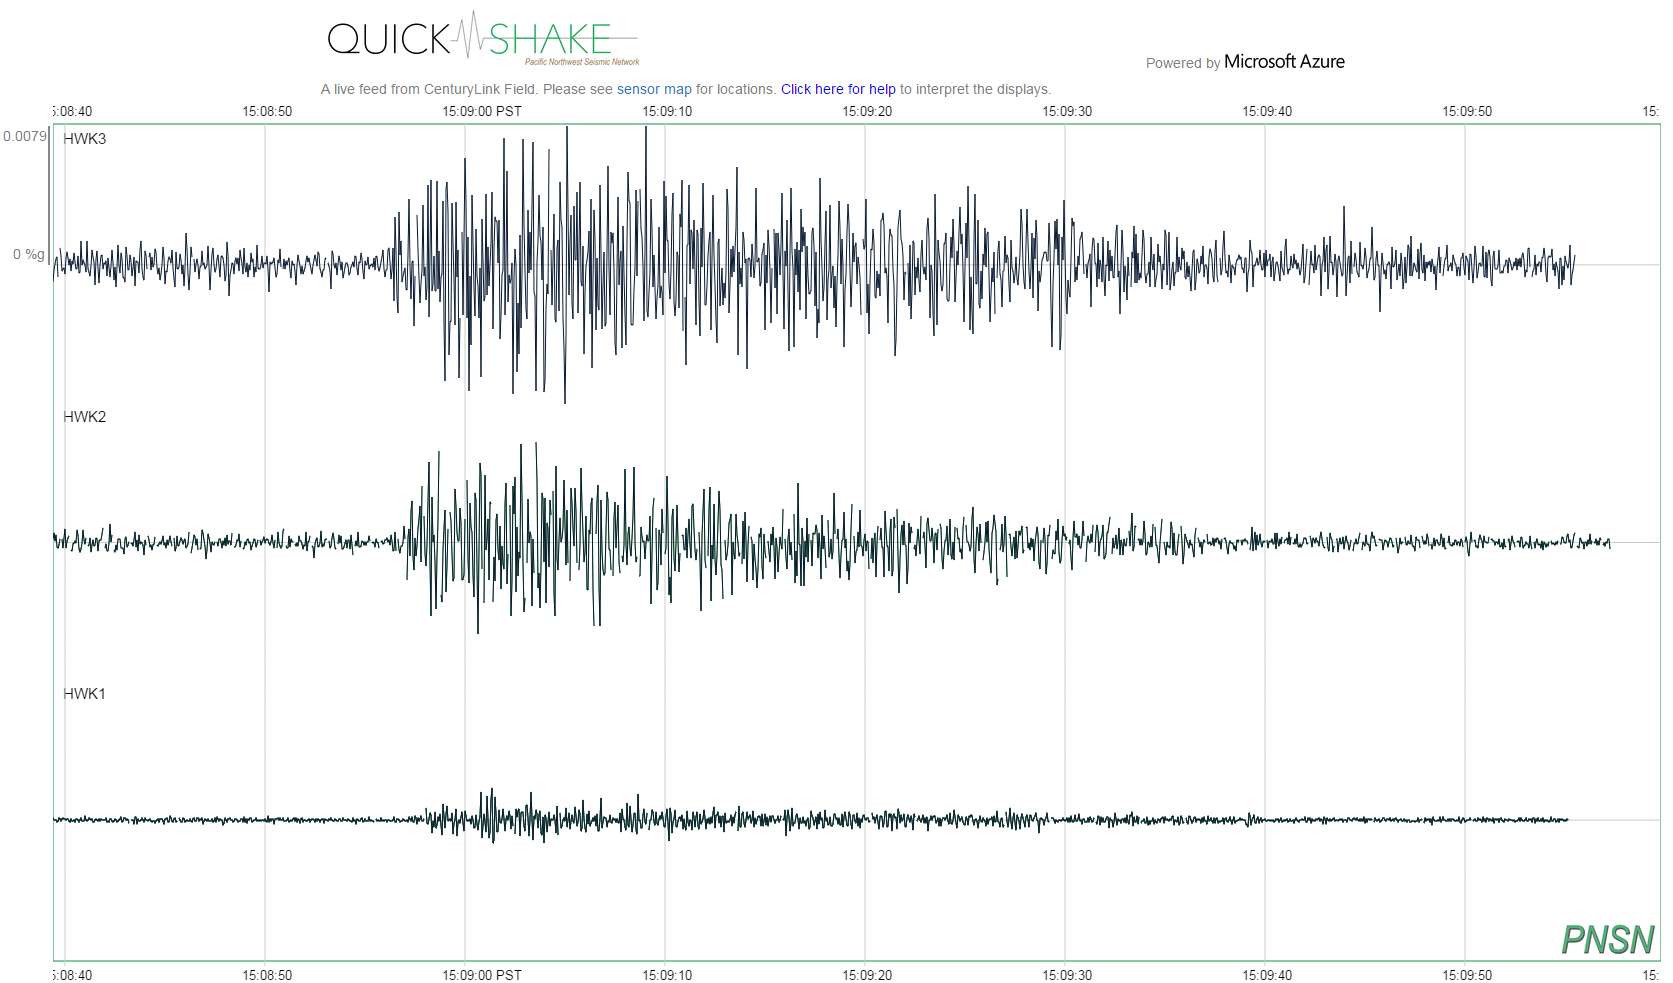Click the bottom 15:09:30 time label
Screen dimensions: 1673x983
[1067, 975]
